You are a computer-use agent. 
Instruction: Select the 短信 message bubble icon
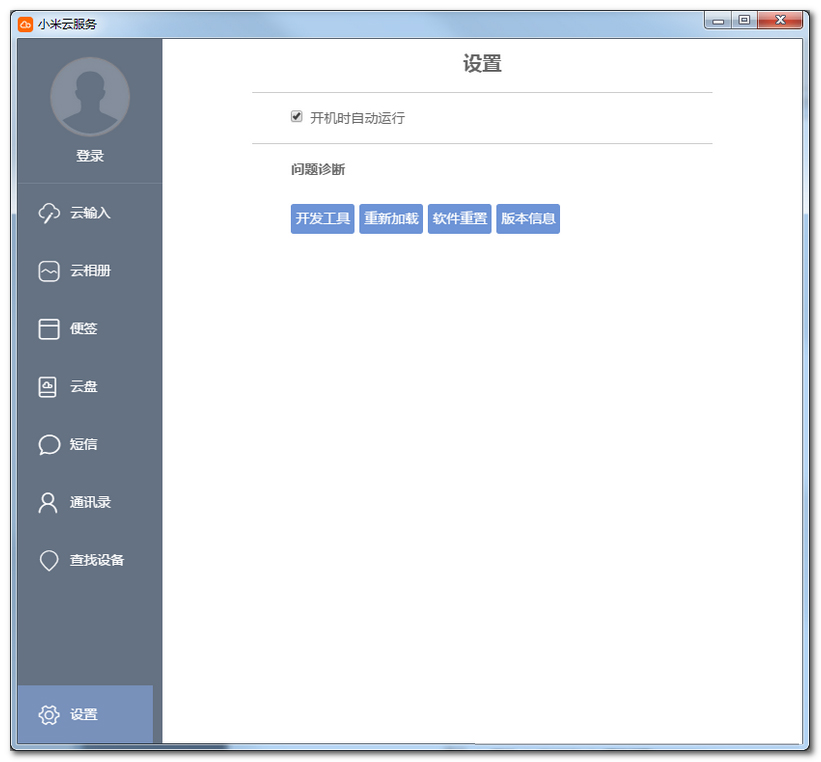(x=48, y=444)
